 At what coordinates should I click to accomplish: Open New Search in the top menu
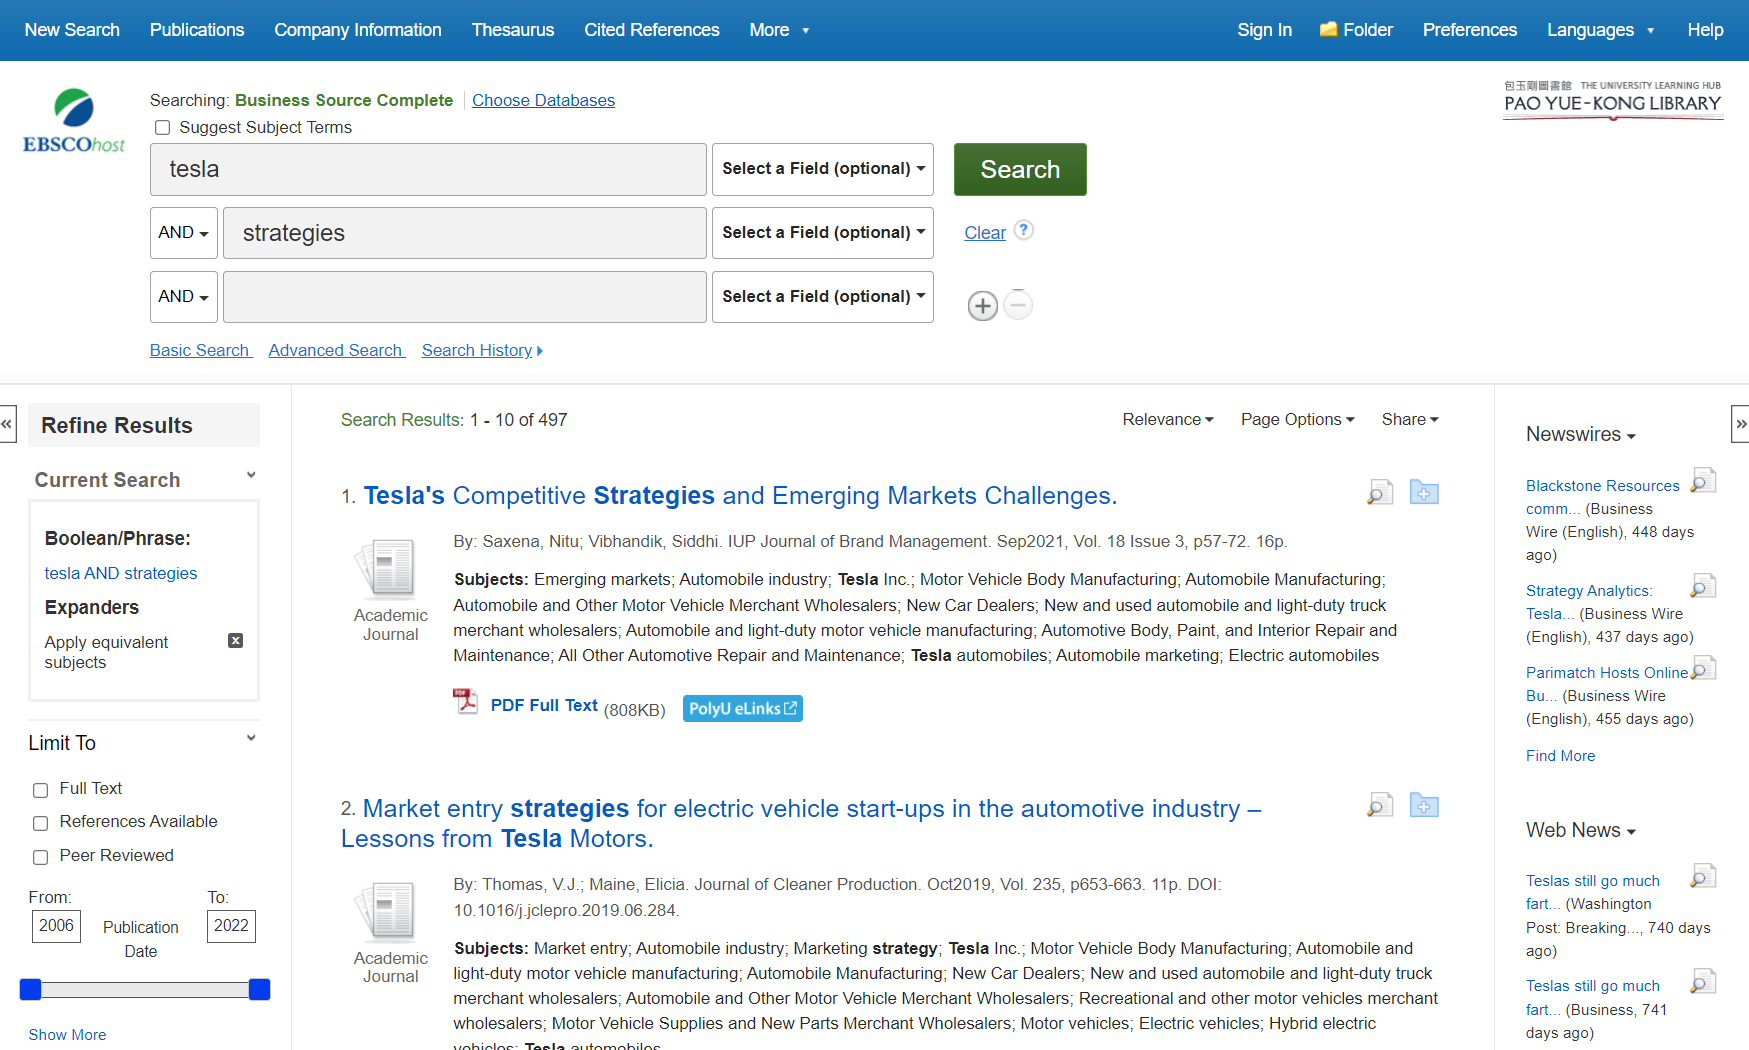[72, 30]
